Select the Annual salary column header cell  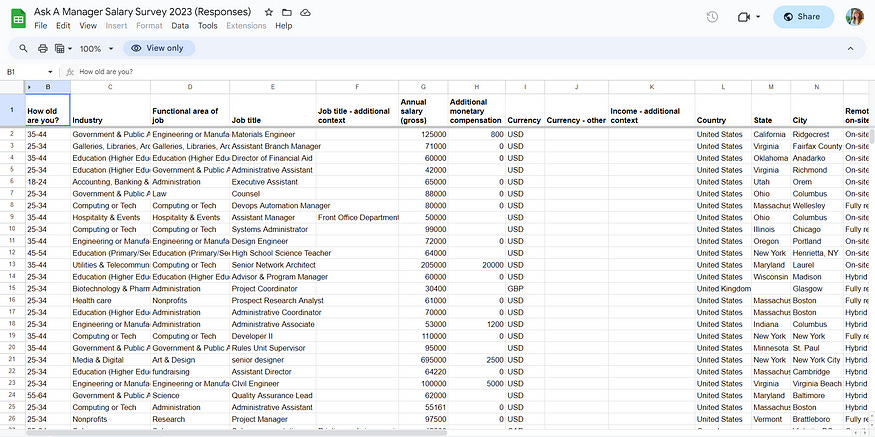(x=423, y=110)
